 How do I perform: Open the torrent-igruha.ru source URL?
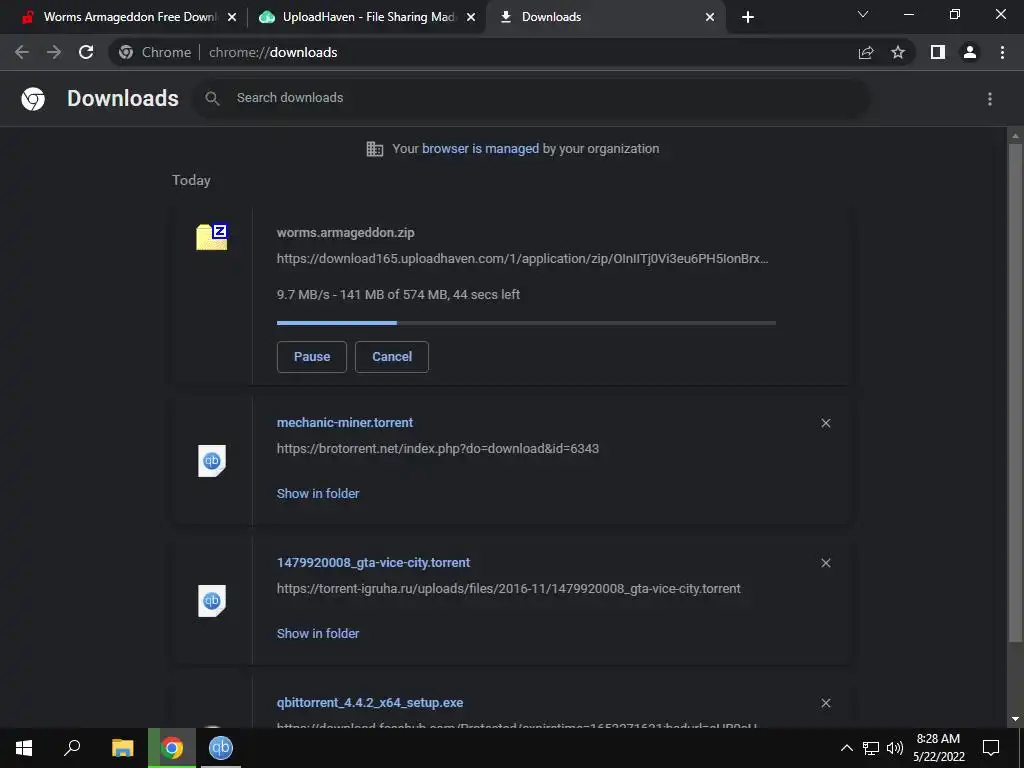[x=509, y=589]
